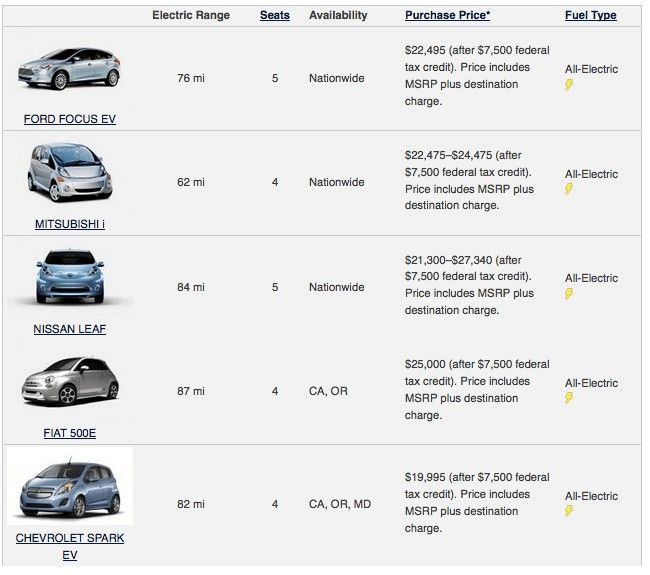Open the Mitsubishi i car image

point(70,172)
